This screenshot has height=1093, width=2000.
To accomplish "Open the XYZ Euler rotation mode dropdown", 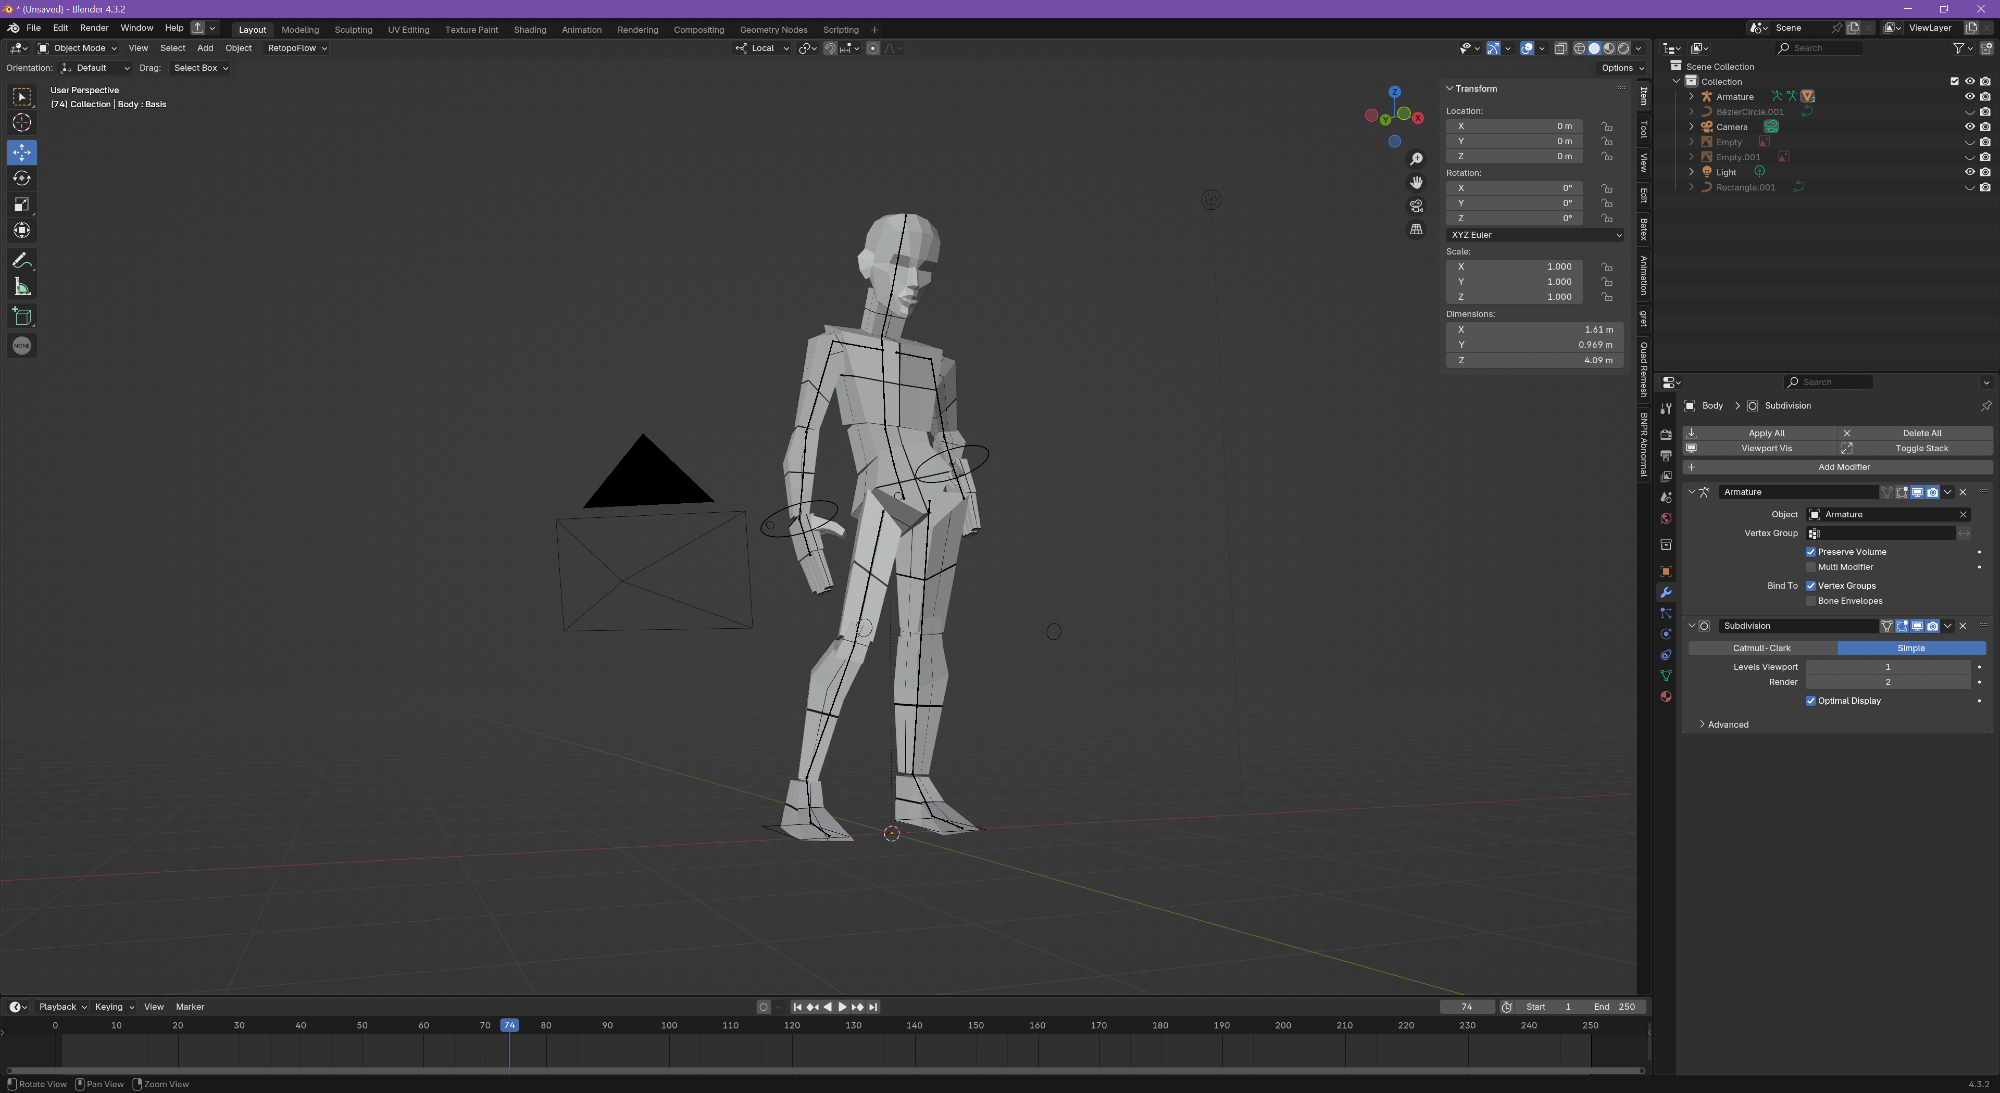I will (1535, 235).
